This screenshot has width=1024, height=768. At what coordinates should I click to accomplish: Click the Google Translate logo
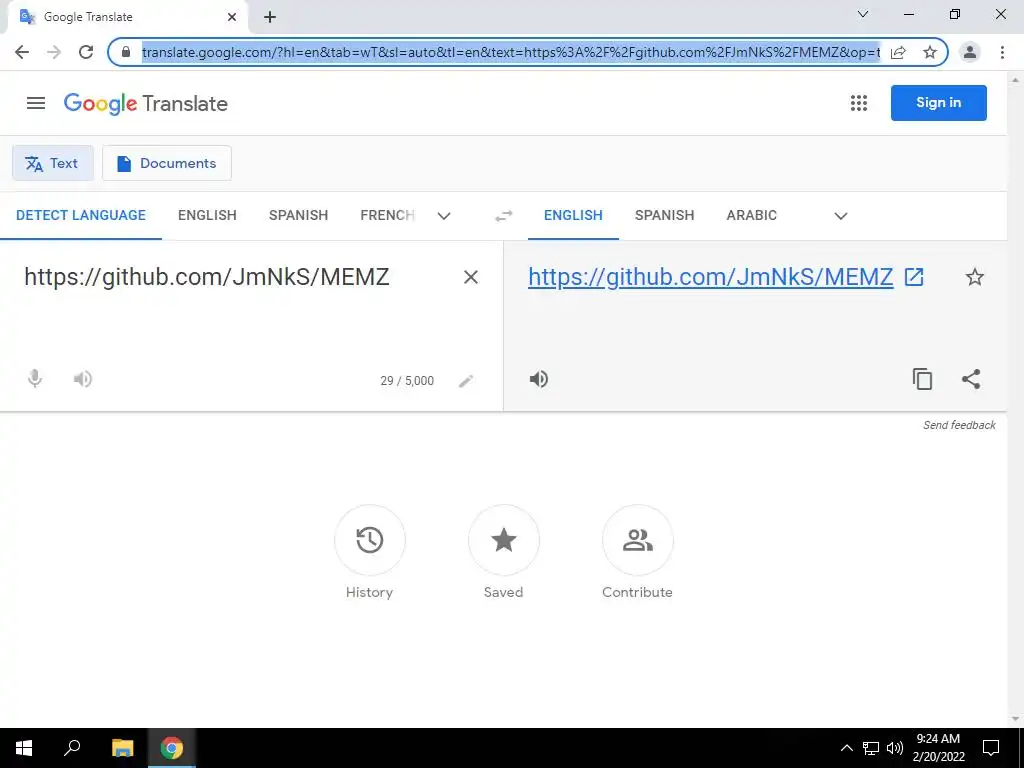[146, 103]
